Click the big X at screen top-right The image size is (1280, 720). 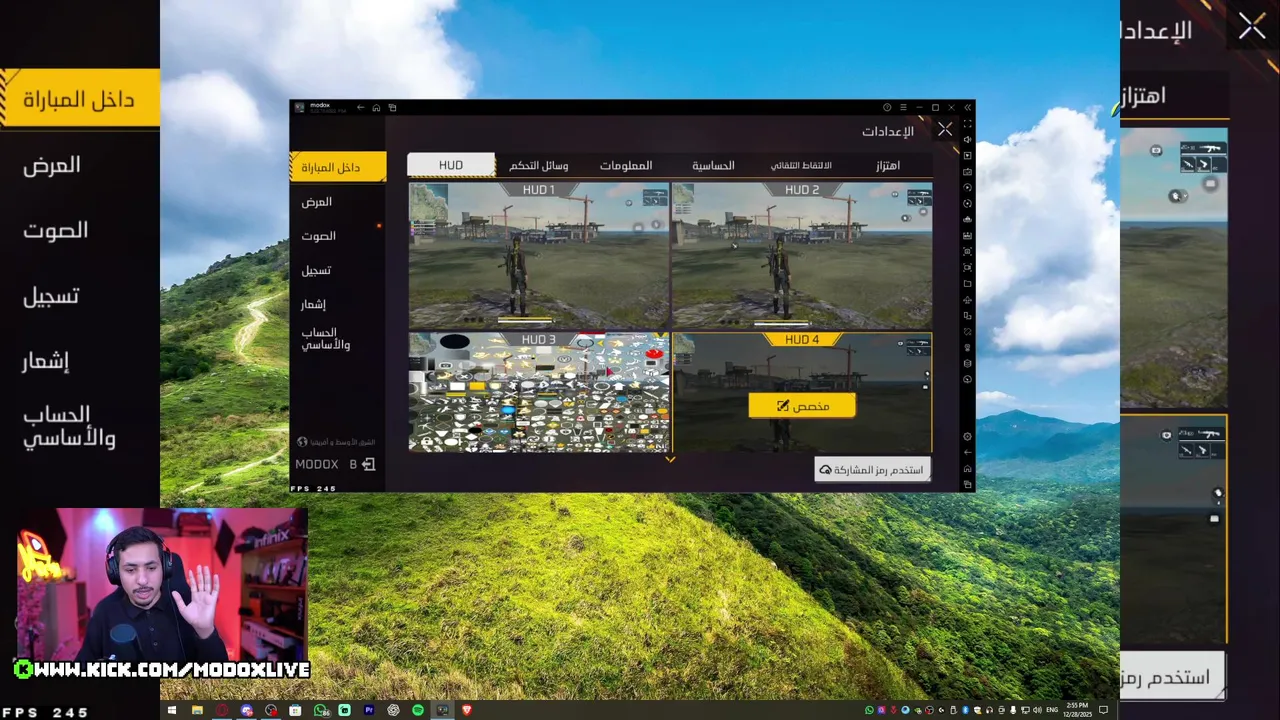[1252, 27]
